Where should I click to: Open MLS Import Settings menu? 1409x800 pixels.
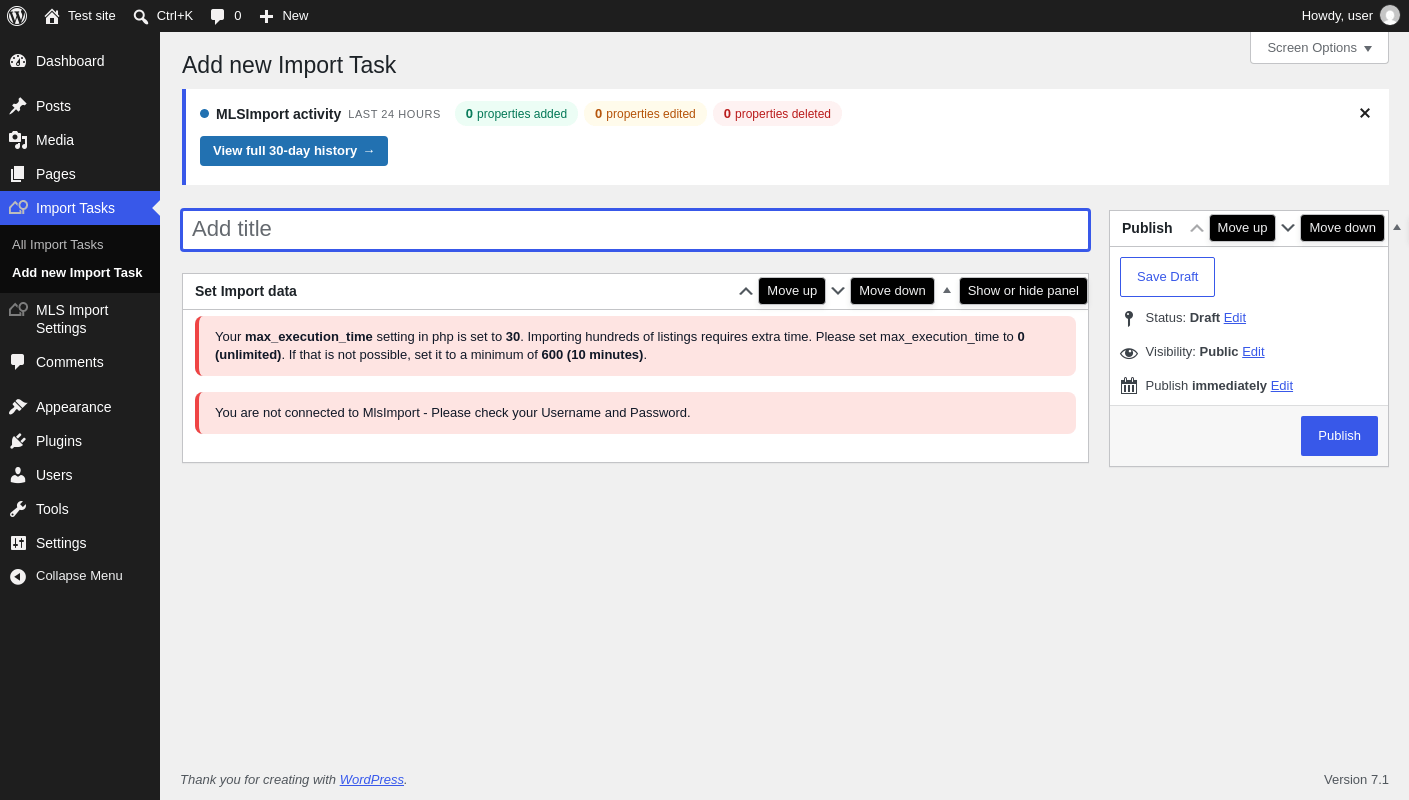click(80, 319)
